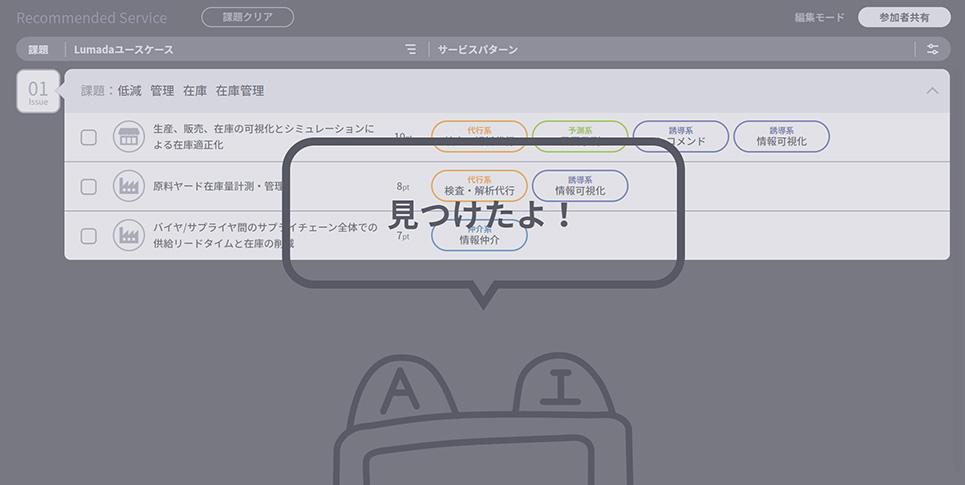Select the 代行系 検査・解析代行 tag
The image size is (965, 485).
(x=479, y=186)
